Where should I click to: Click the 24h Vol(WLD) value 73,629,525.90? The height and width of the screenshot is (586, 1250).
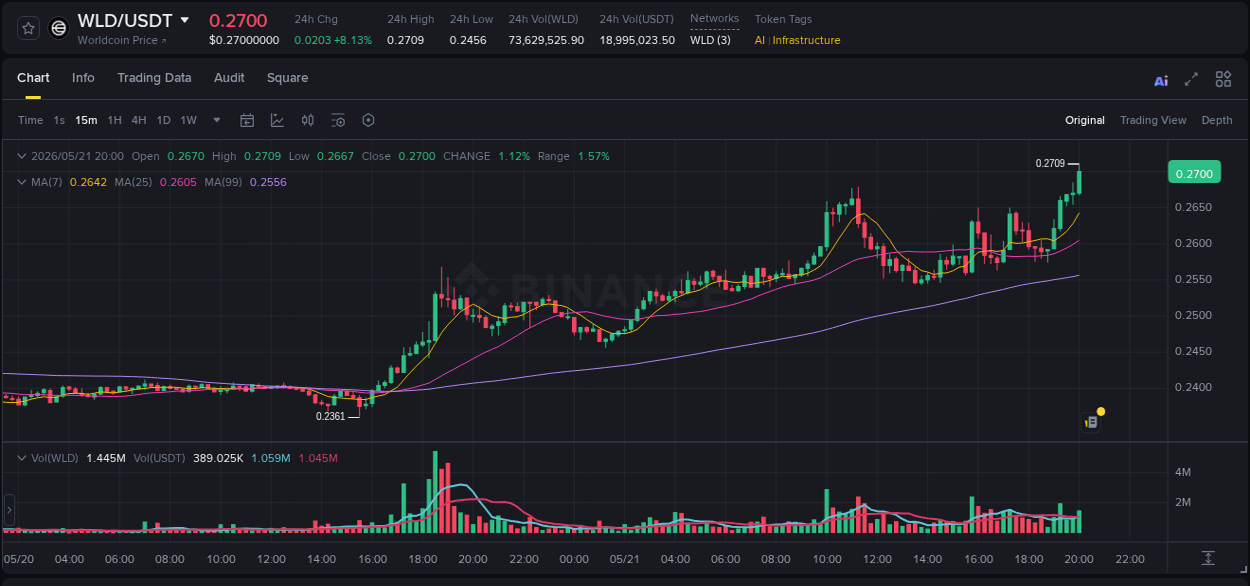(546, 40)
